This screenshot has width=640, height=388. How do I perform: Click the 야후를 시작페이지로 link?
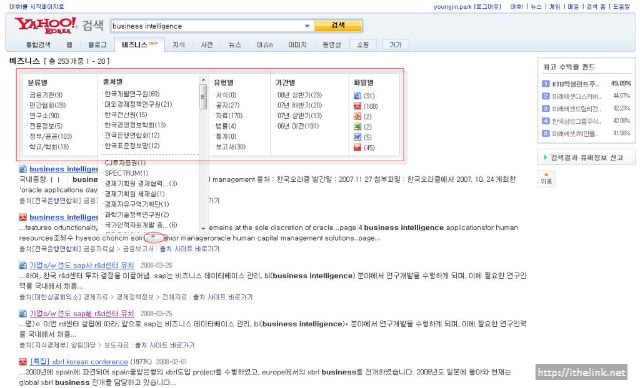point(37,7)
